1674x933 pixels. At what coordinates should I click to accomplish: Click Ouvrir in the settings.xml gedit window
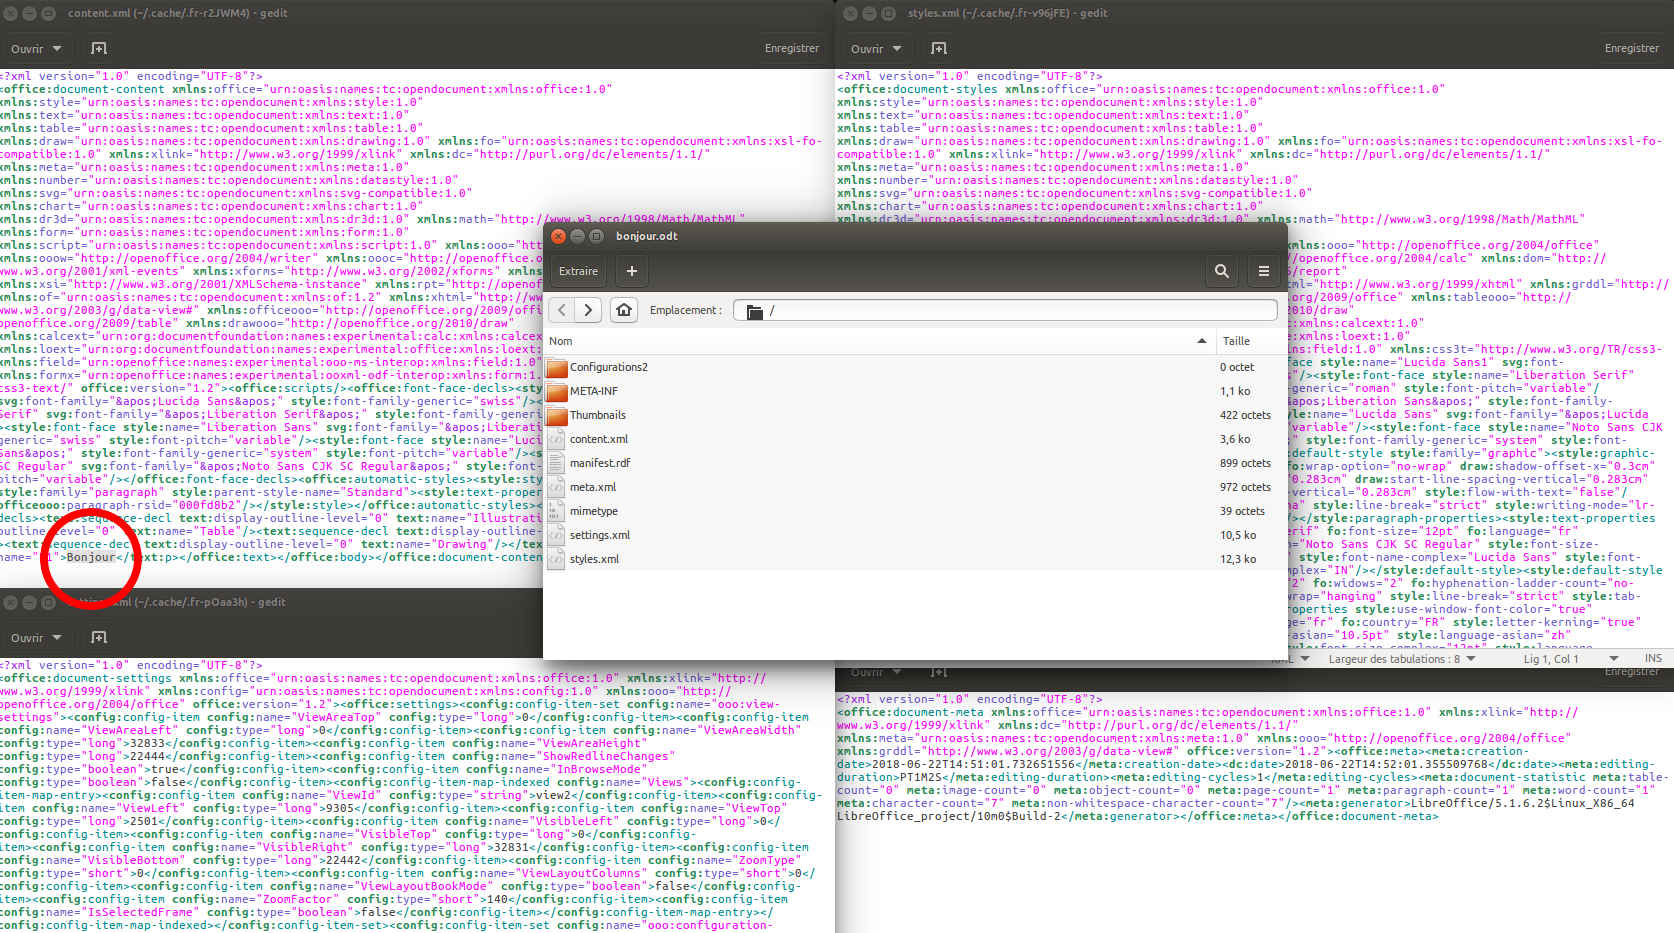point(27,637)
